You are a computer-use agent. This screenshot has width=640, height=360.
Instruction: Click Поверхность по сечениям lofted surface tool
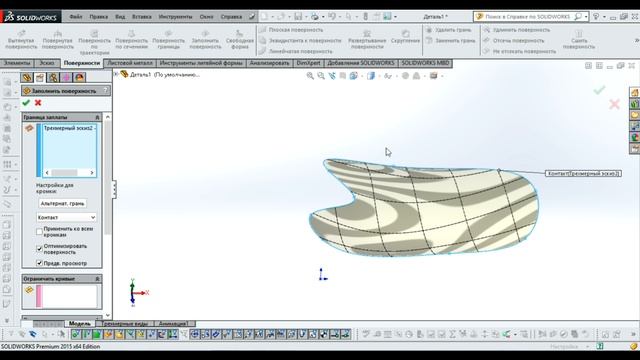point(131,40)
